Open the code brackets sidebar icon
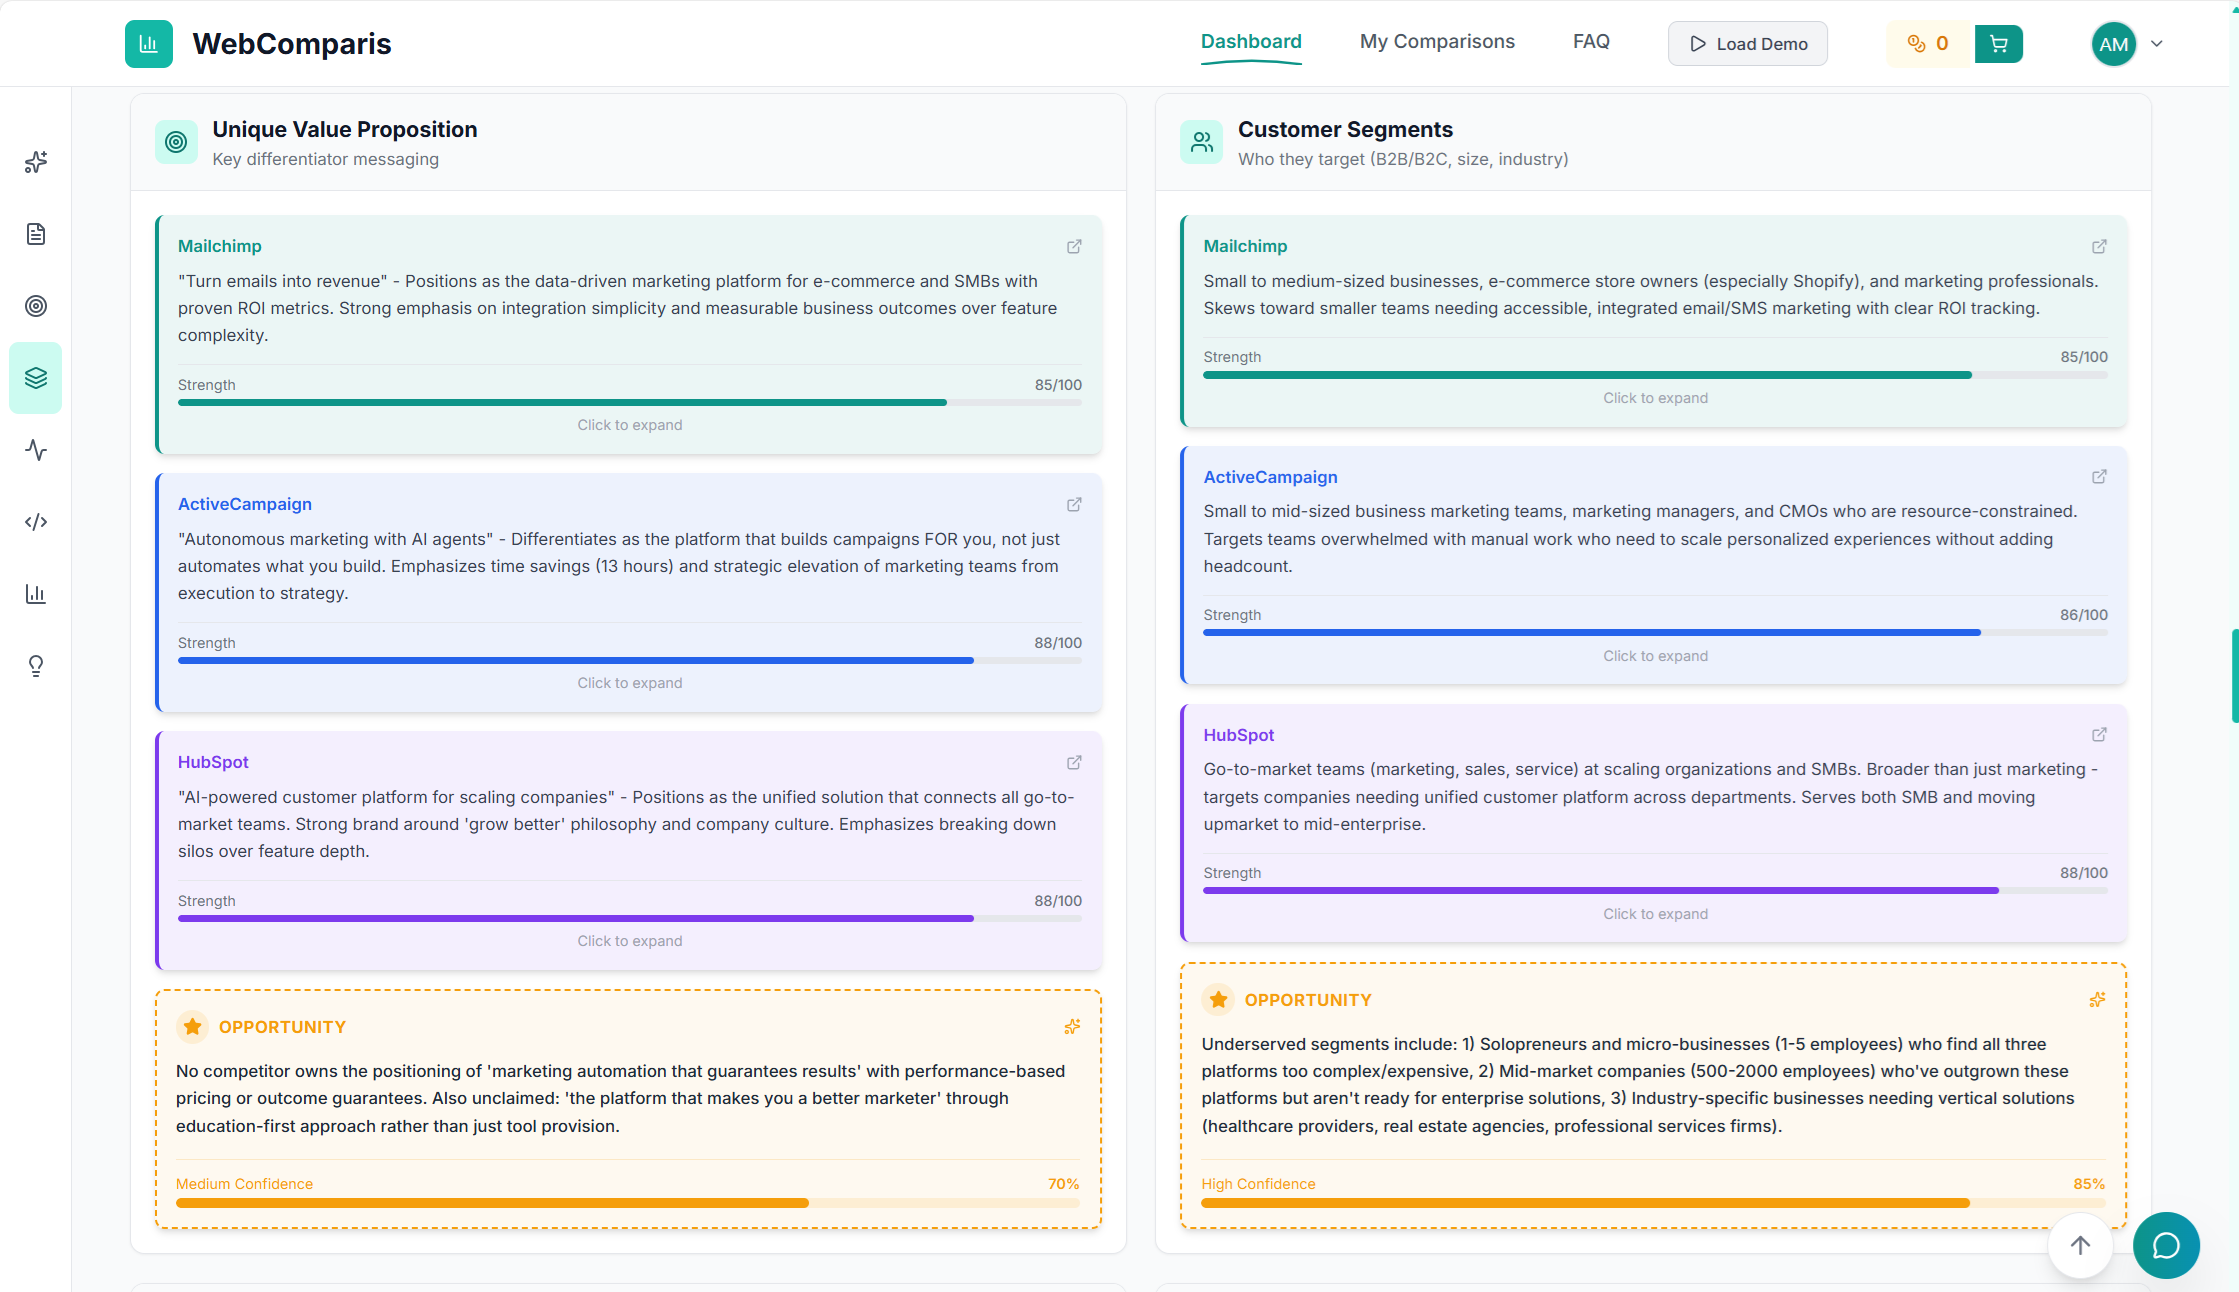This screenshot has height=1292, width=2239. click(x=36, y=522)
